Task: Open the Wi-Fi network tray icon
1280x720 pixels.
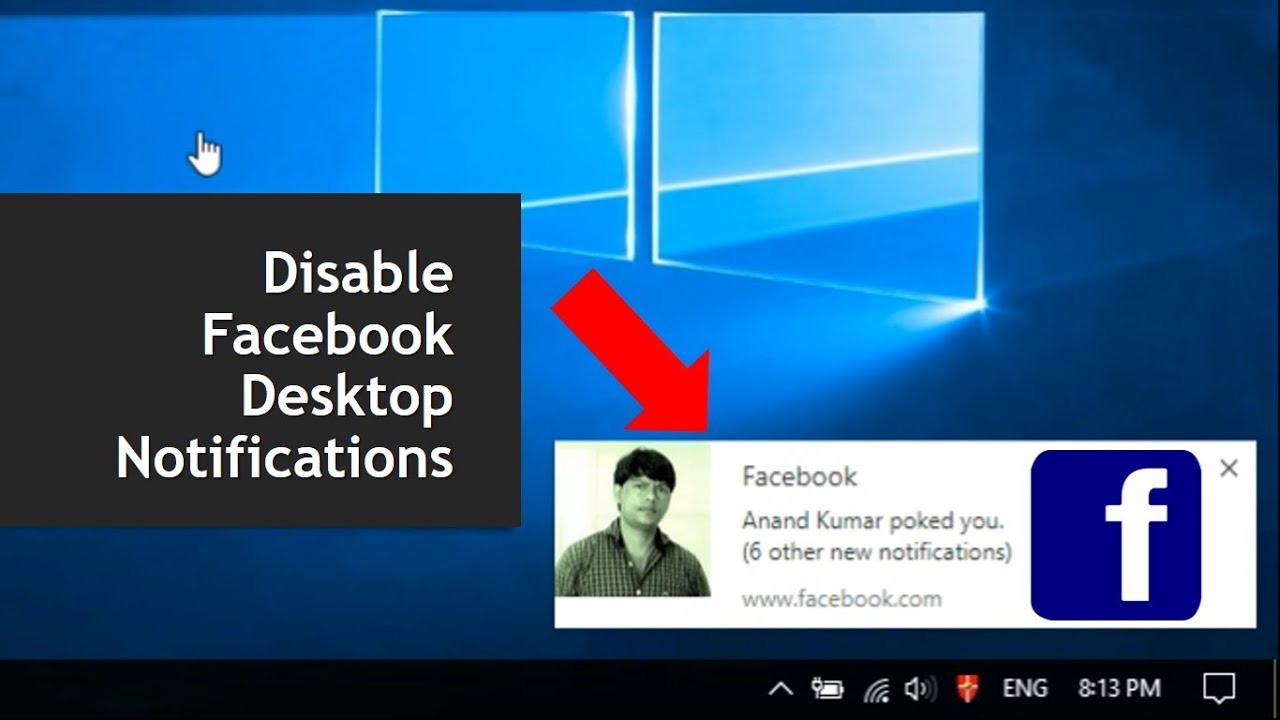Action: point(877,689)
